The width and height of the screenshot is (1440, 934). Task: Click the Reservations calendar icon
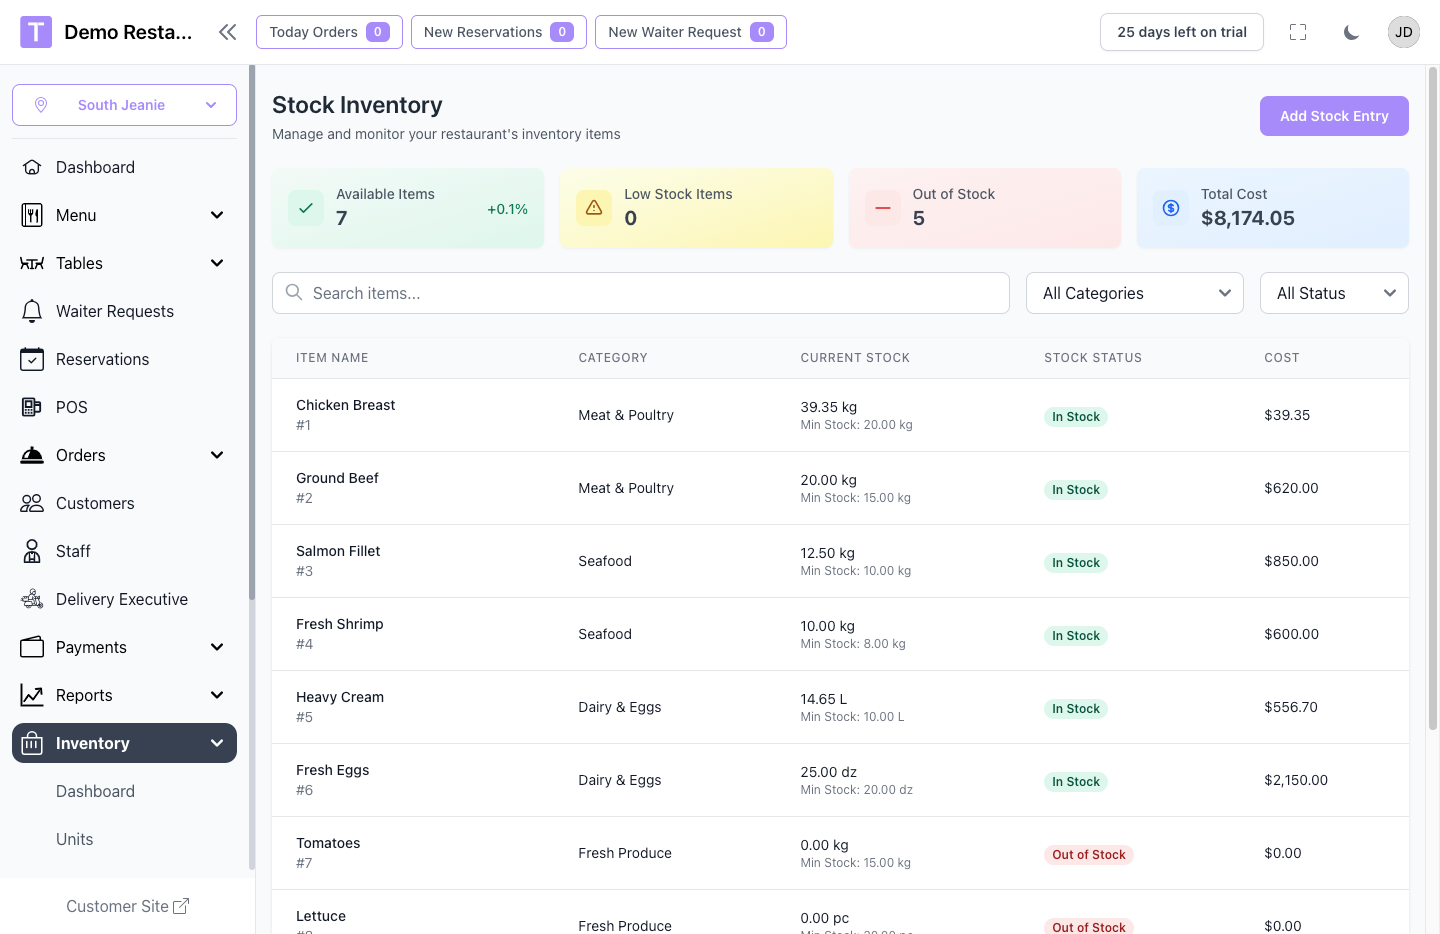click(x=32, y=359)
